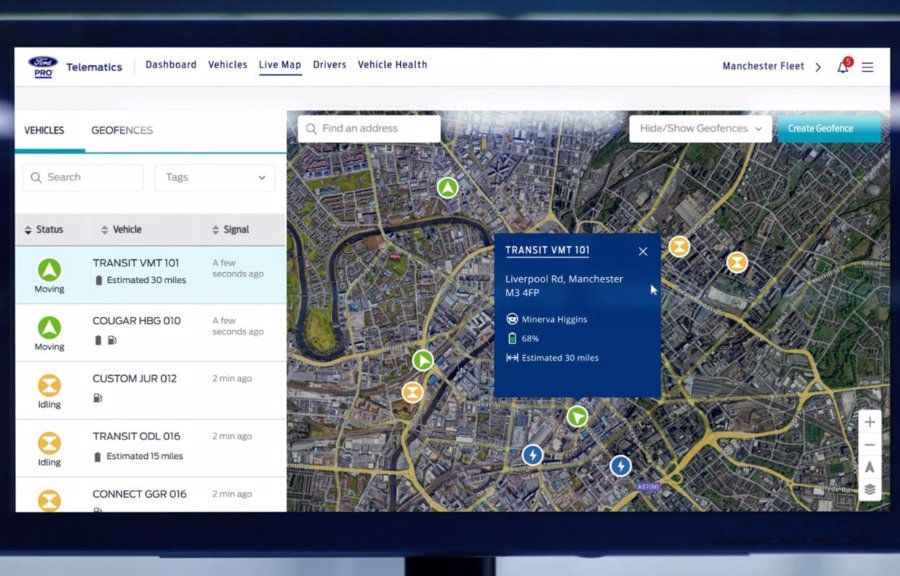Screen dimensions: 900x576
Task: Click the Ford Pro logo
Action: pyautogui.click(x=42, y=67)
